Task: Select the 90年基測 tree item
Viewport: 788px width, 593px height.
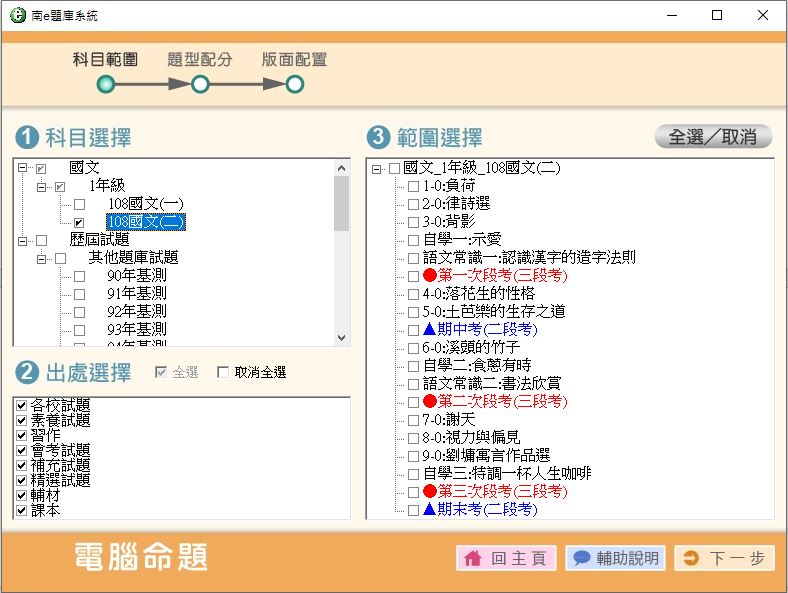Action: 136,276
